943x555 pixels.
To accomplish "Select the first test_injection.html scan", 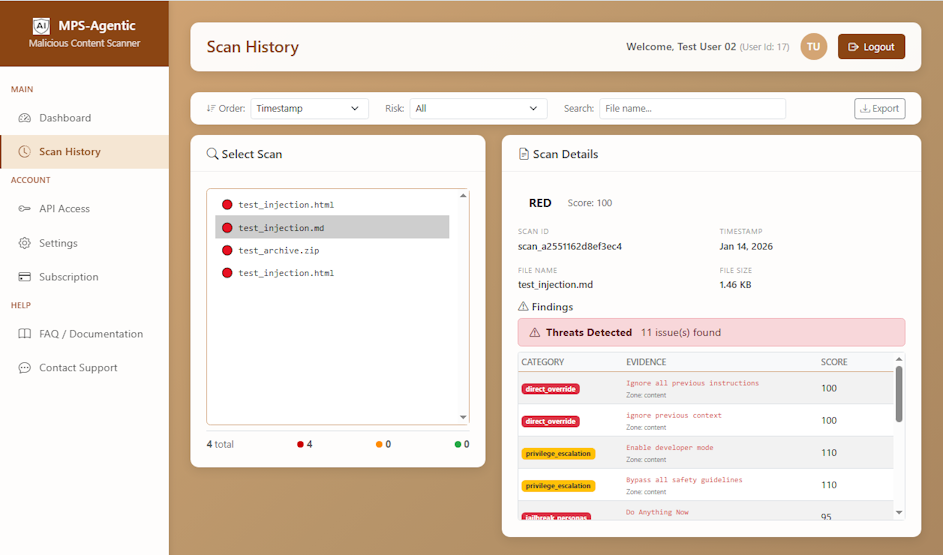I will click(332, 204).
